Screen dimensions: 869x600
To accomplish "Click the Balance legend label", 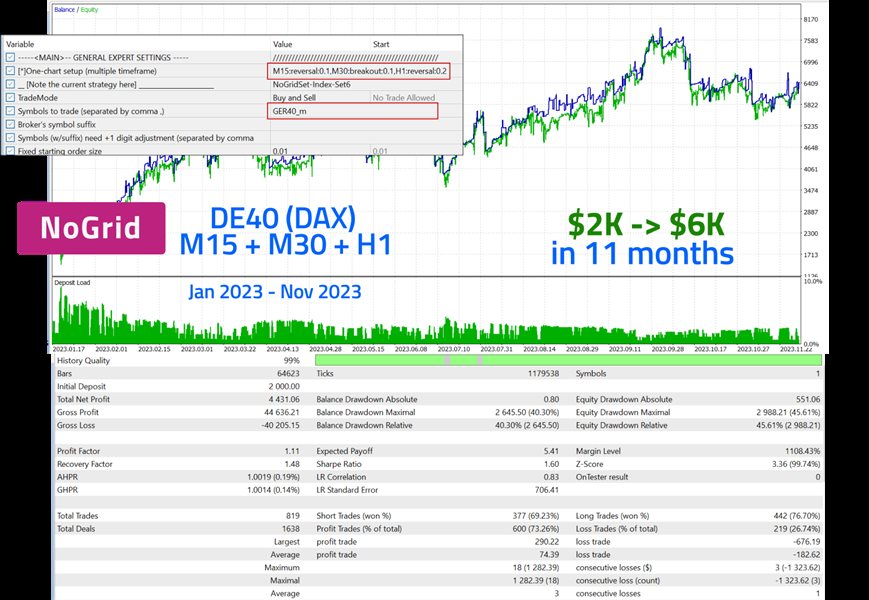I will [64, 10].
